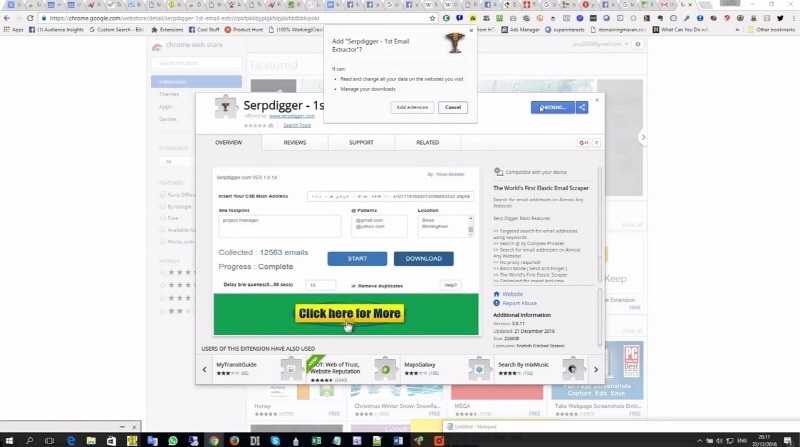Open the RELATED tab
Screen dimensions: 800x447
(428, 142)
